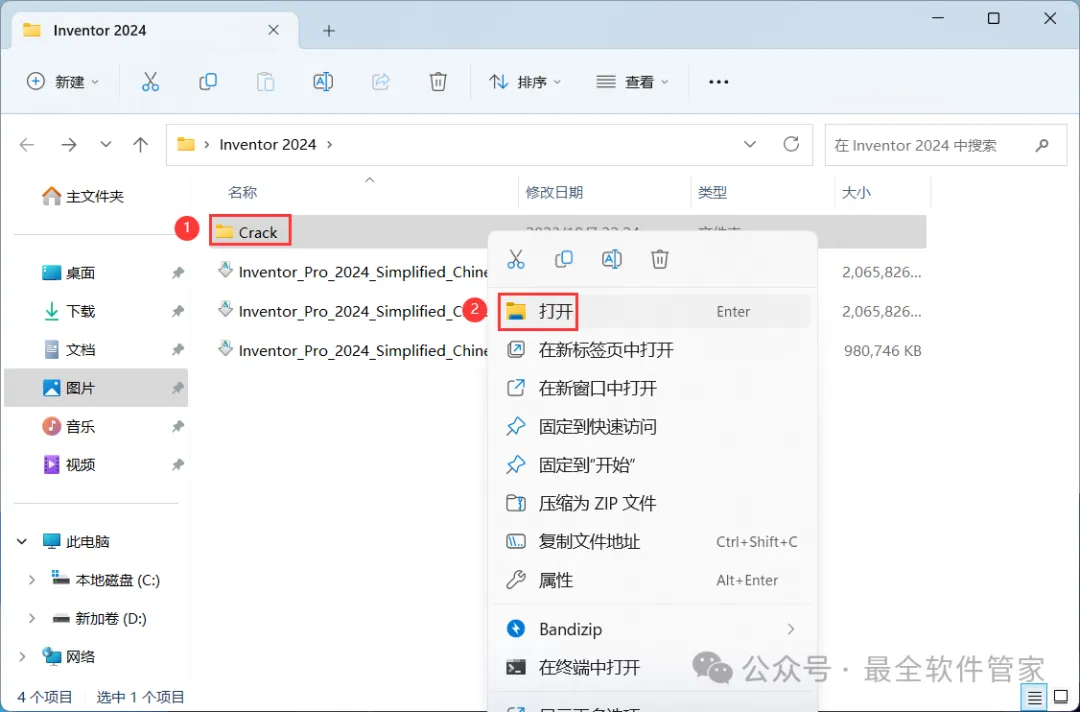Click the Rename icon in the context menu
The image size is (1080, 712).
click(612, 259)
